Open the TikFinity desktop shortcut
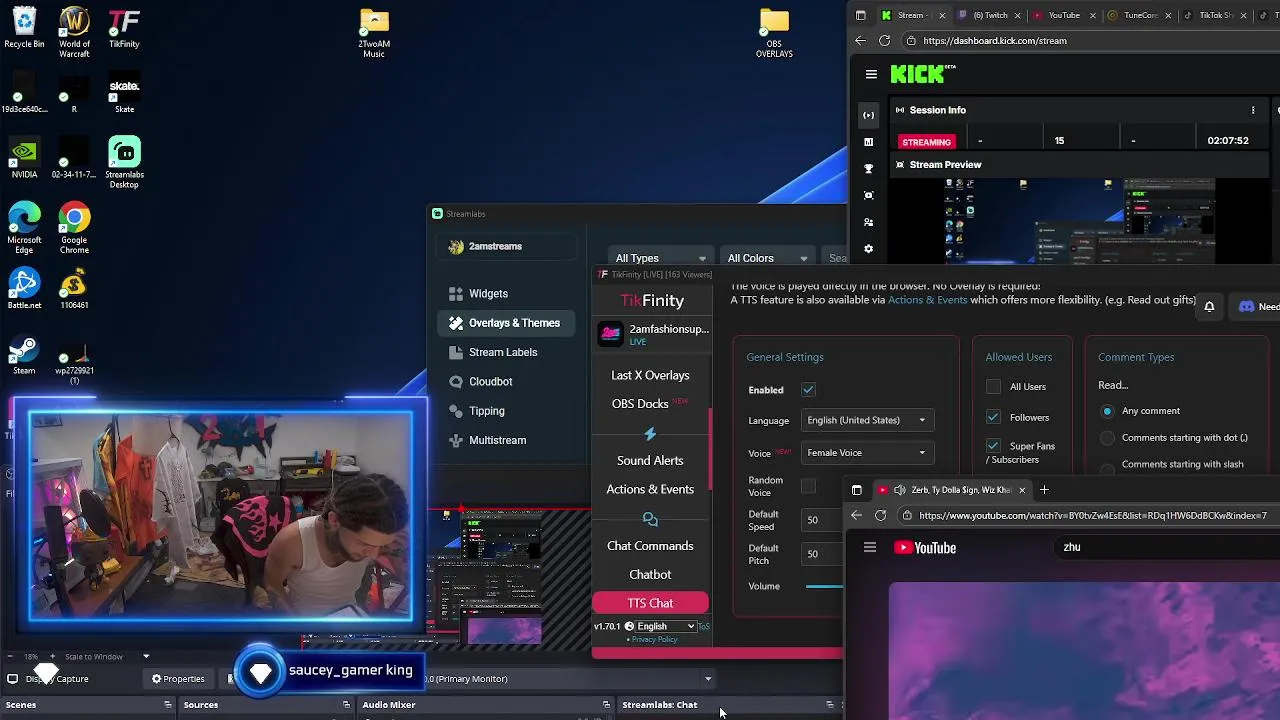Viewport: 1280px width, 720px height. pyautogui.click(x=124, y=28)
